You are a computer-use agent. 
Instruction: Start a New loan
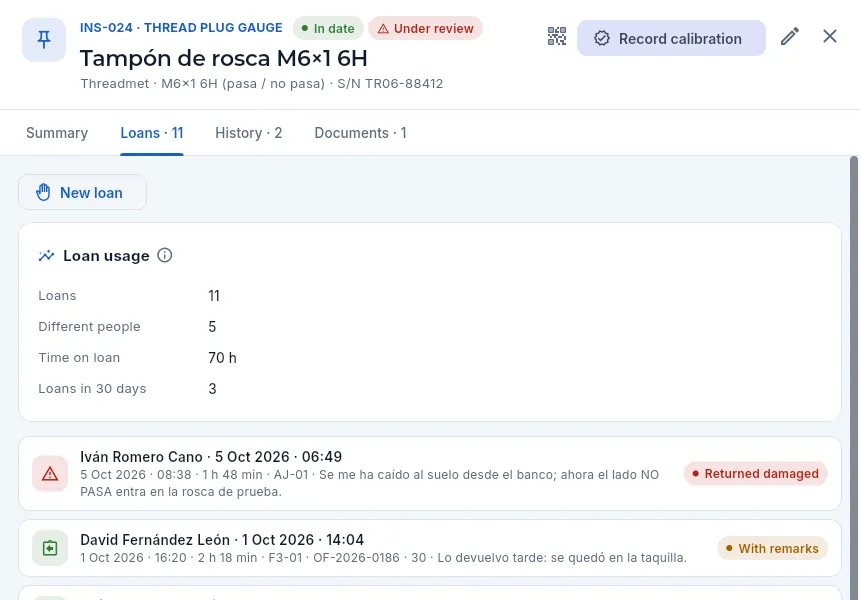coord(82,193)
